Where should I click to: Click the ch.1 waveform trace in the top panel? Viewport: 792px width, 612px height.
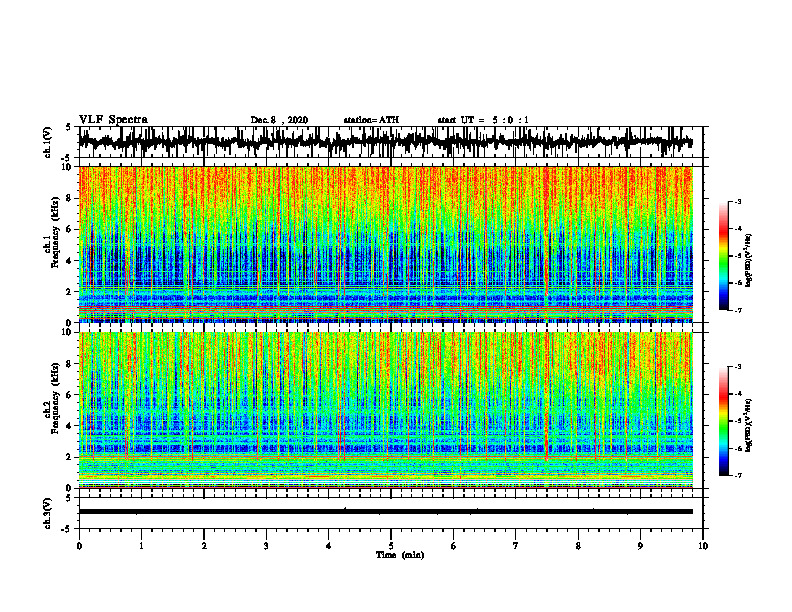click(x=385, y=142)
